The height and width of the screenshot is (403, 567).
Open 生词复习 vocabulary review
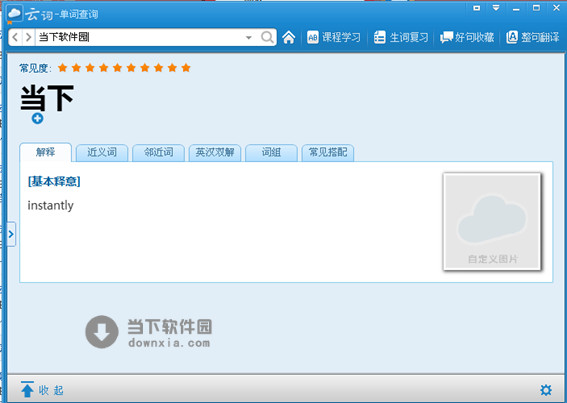pos(401,37)
